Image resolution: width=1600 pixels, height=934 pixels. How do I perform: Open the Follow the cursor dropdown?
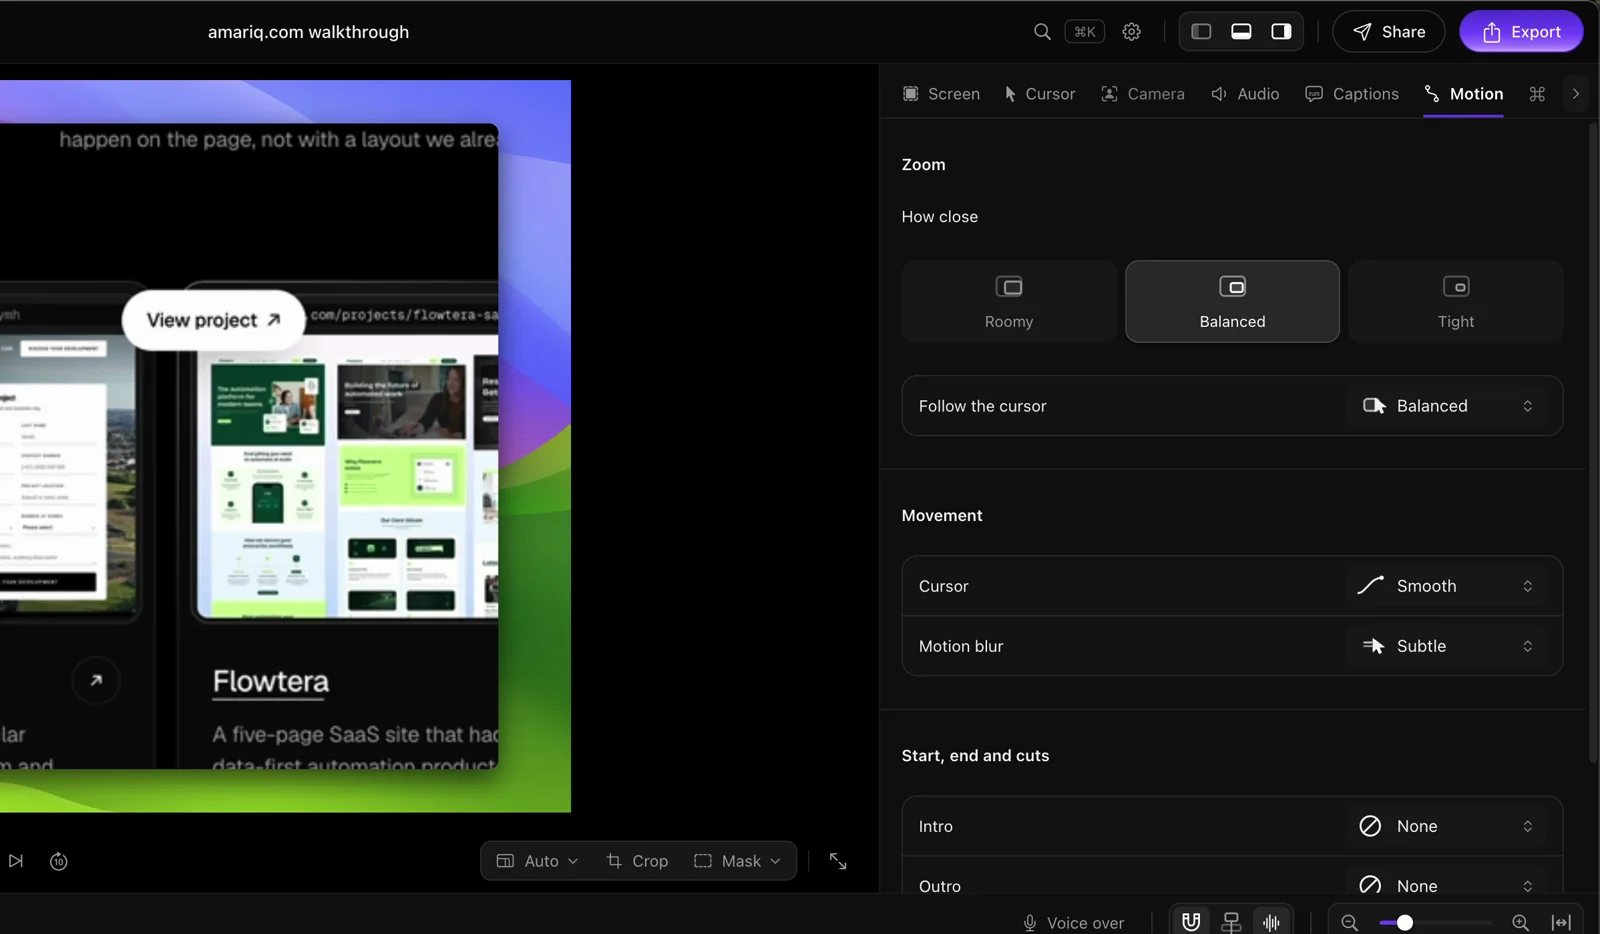1447,406
